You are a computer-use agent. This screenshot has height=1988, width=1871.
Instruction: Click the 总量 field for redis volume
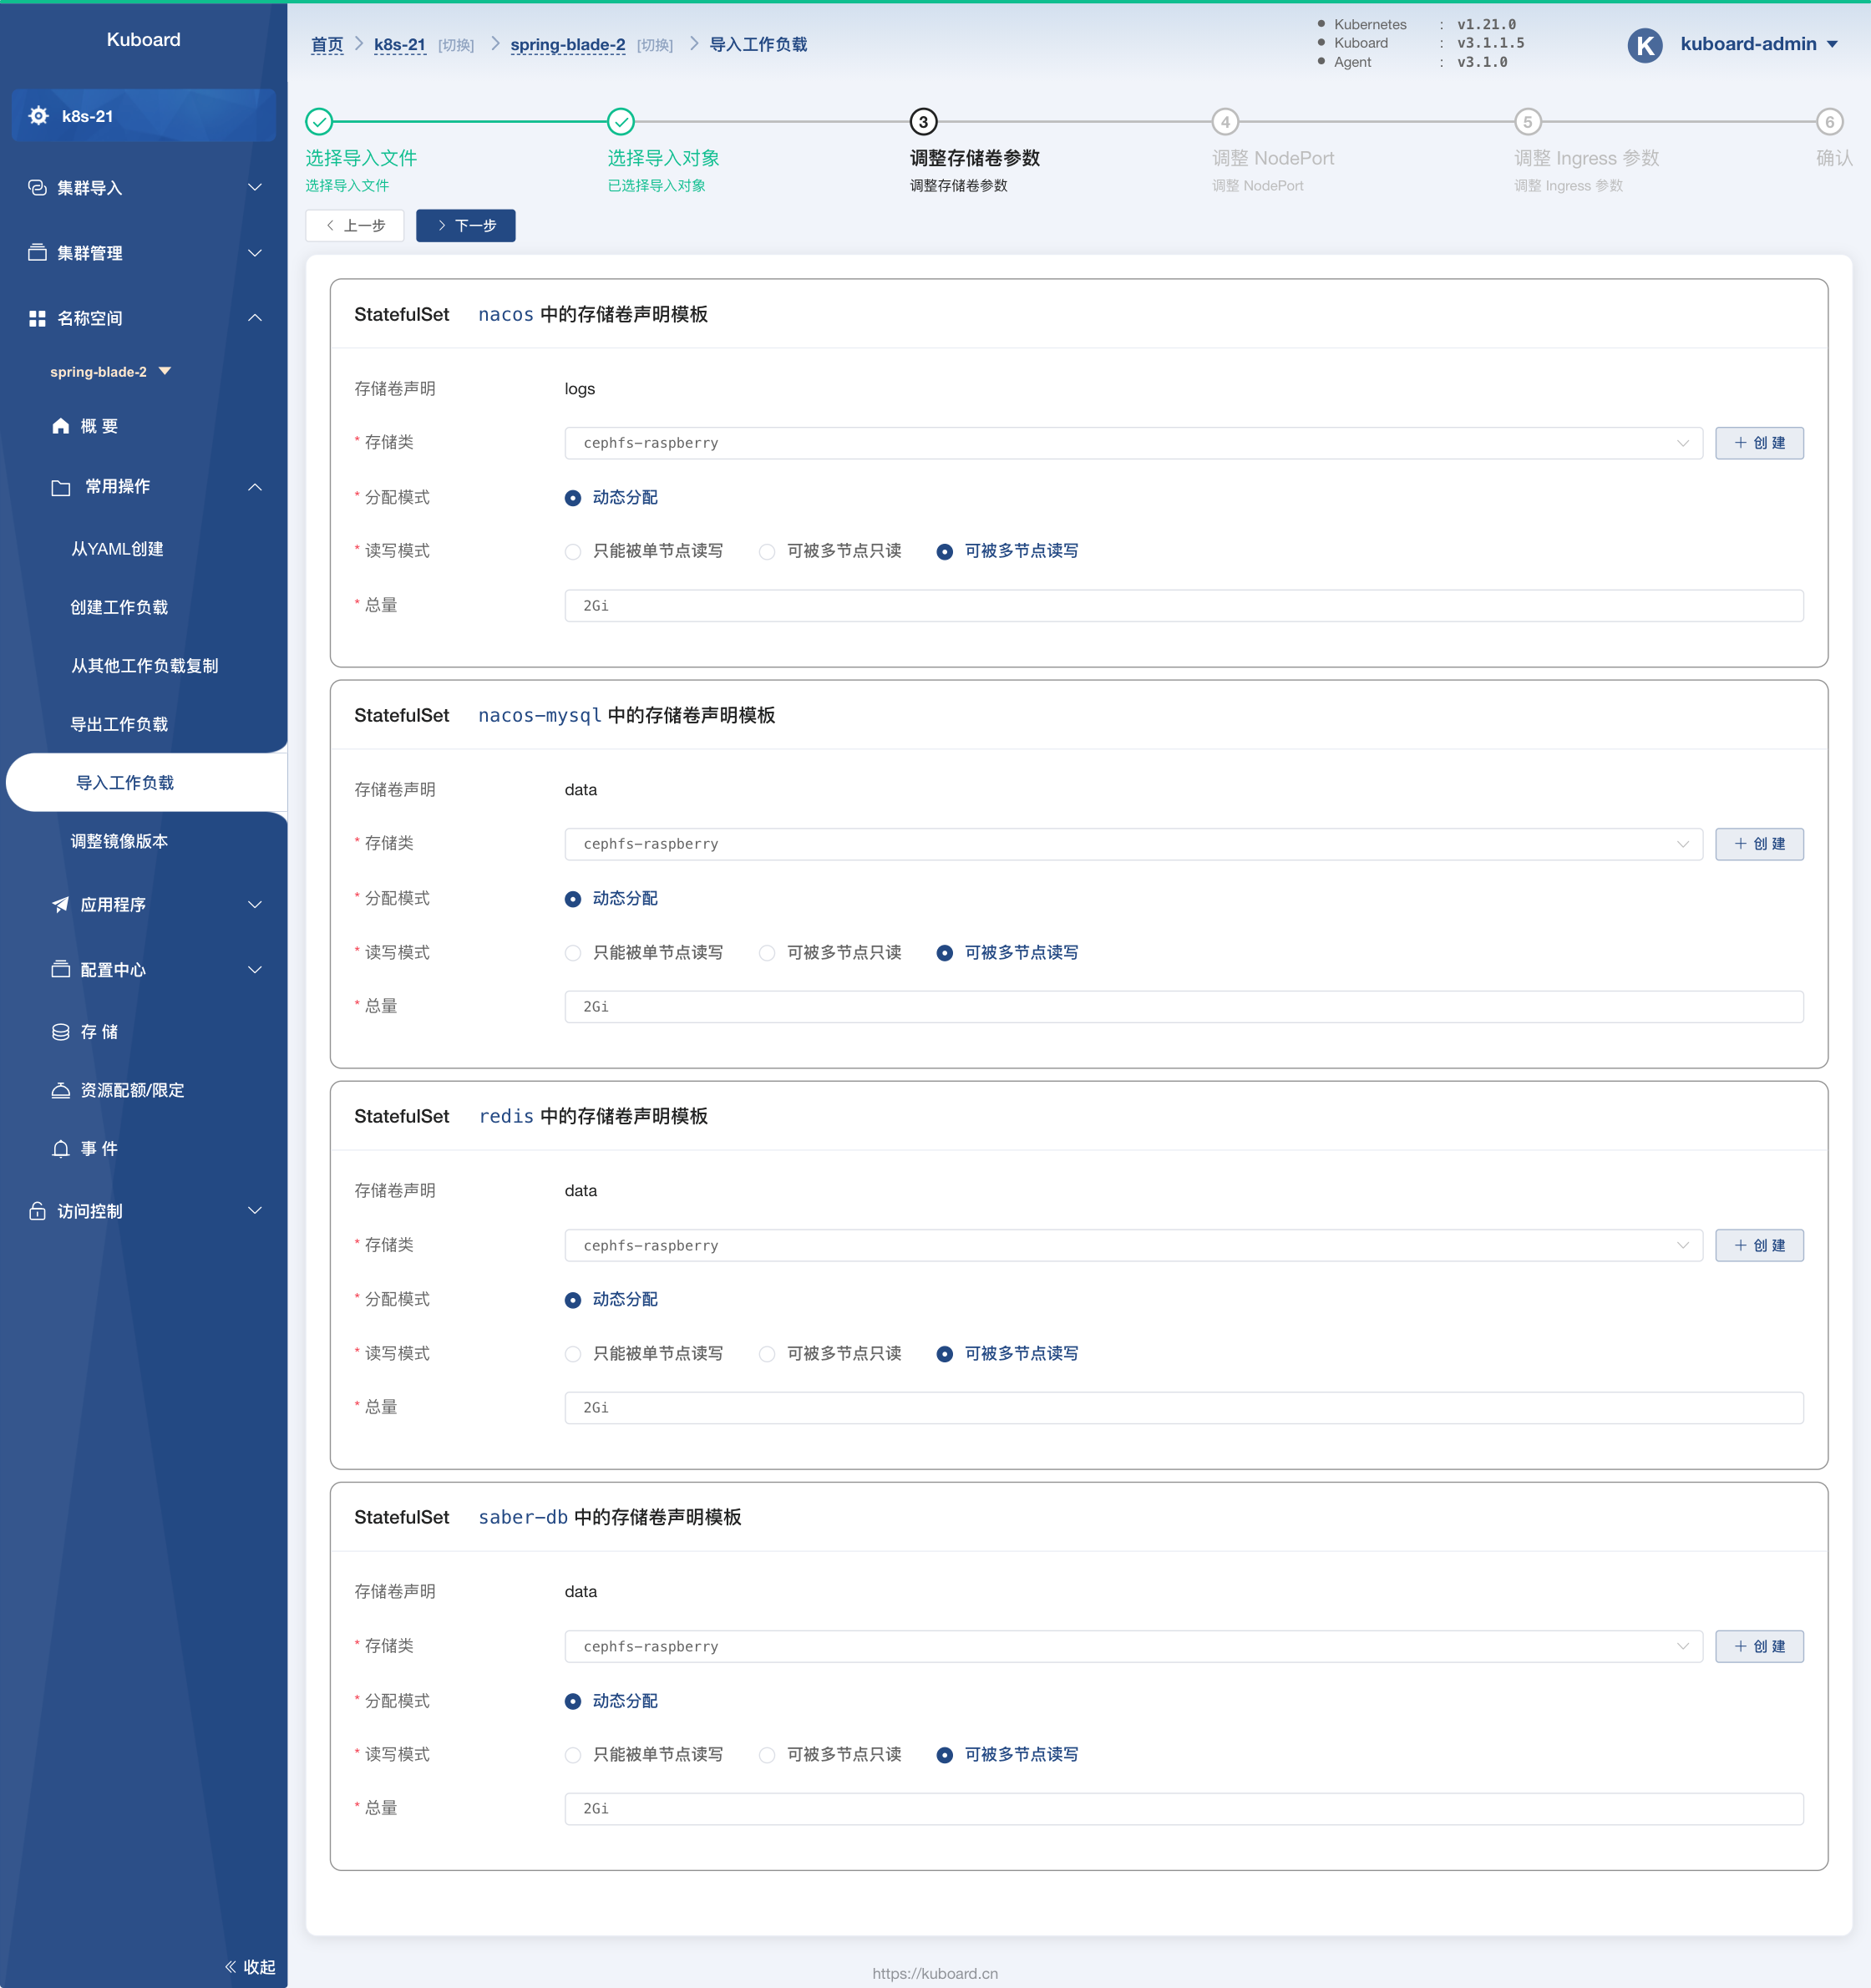(x=1183, y=1408)
